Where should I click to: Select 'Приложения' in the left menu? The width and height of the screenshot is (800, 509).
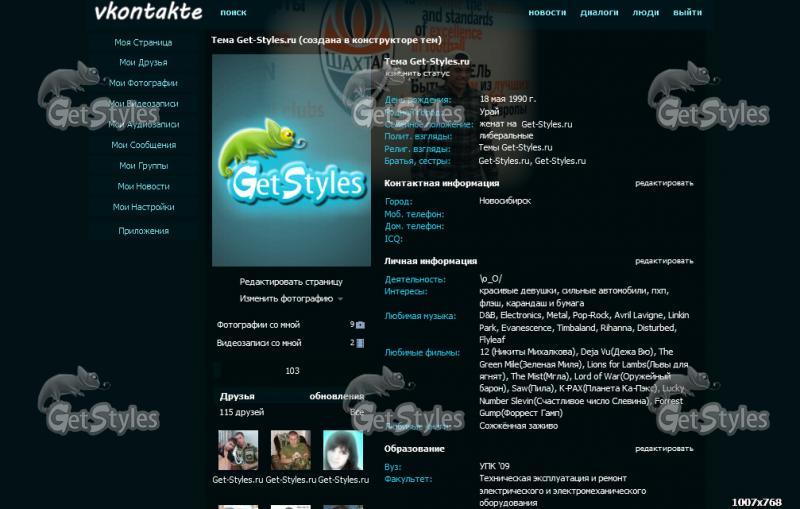pyautogui.click(x=143, y=231)
